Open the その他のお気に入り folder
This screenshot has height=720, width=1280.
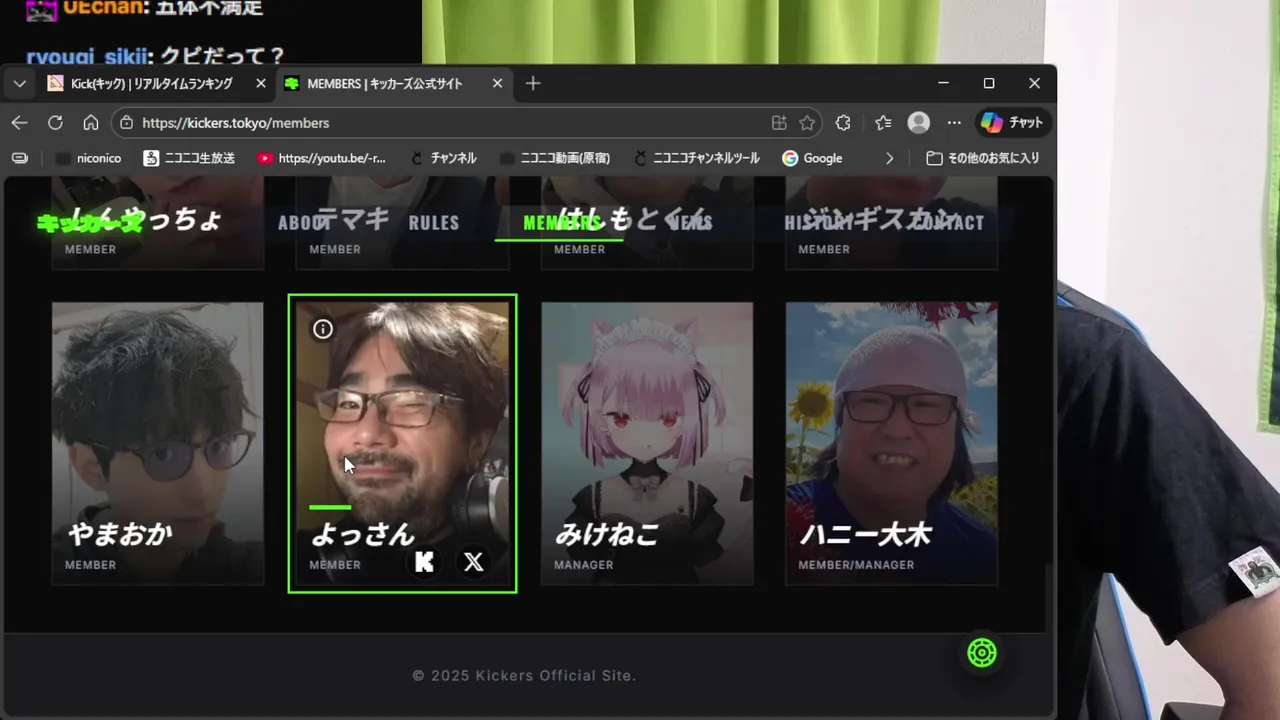[983, 158]
